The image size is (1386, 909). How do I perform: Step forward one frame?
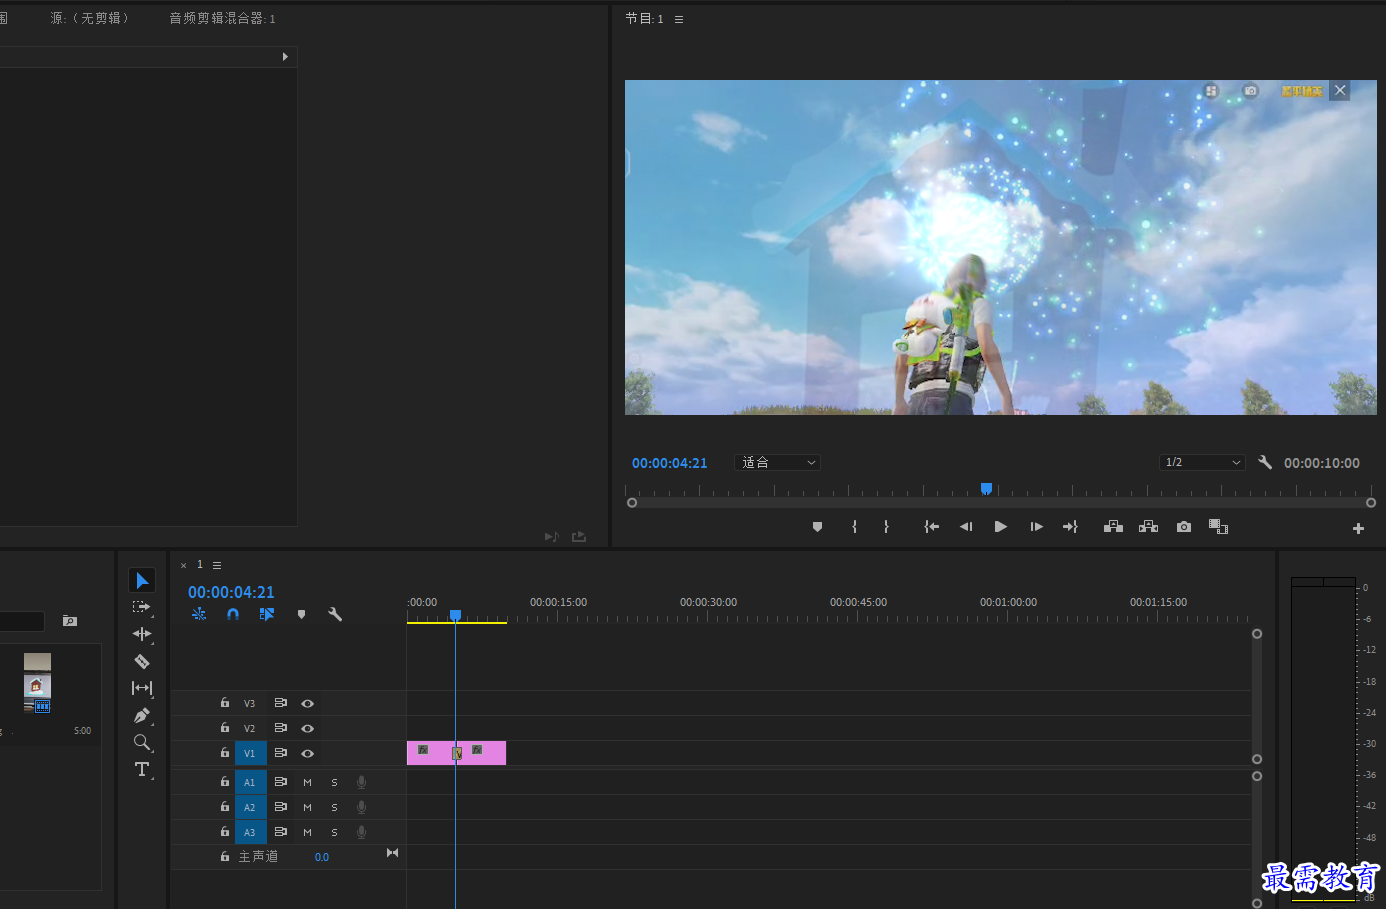[x=1037, y=527]
